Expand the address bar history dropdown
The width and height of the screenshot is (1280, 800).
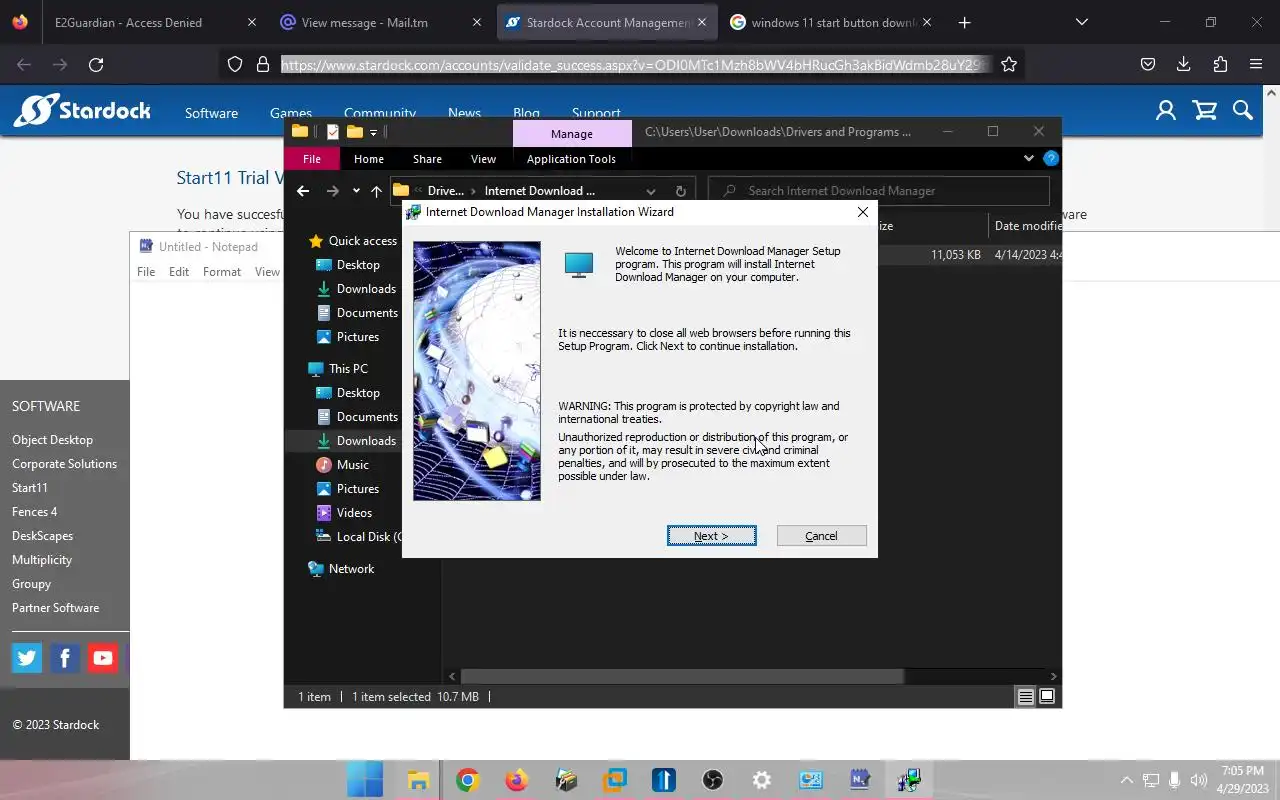[651, 191]
